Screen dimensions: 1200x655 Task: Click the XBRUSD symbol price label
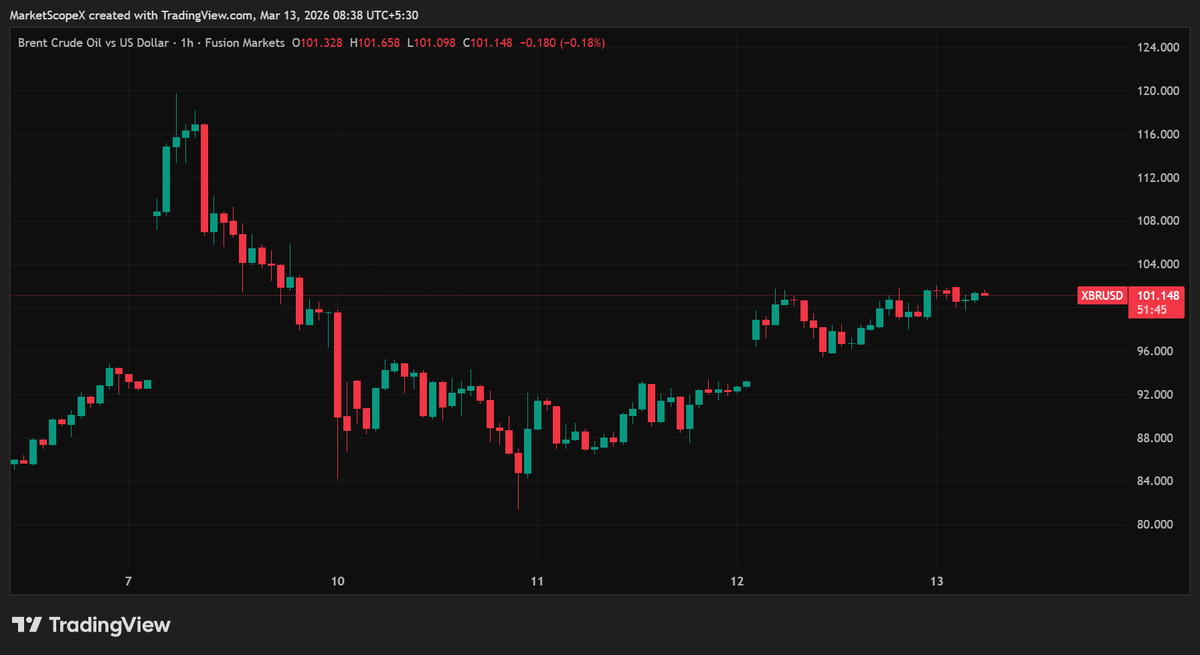[x=1103, y=296]
